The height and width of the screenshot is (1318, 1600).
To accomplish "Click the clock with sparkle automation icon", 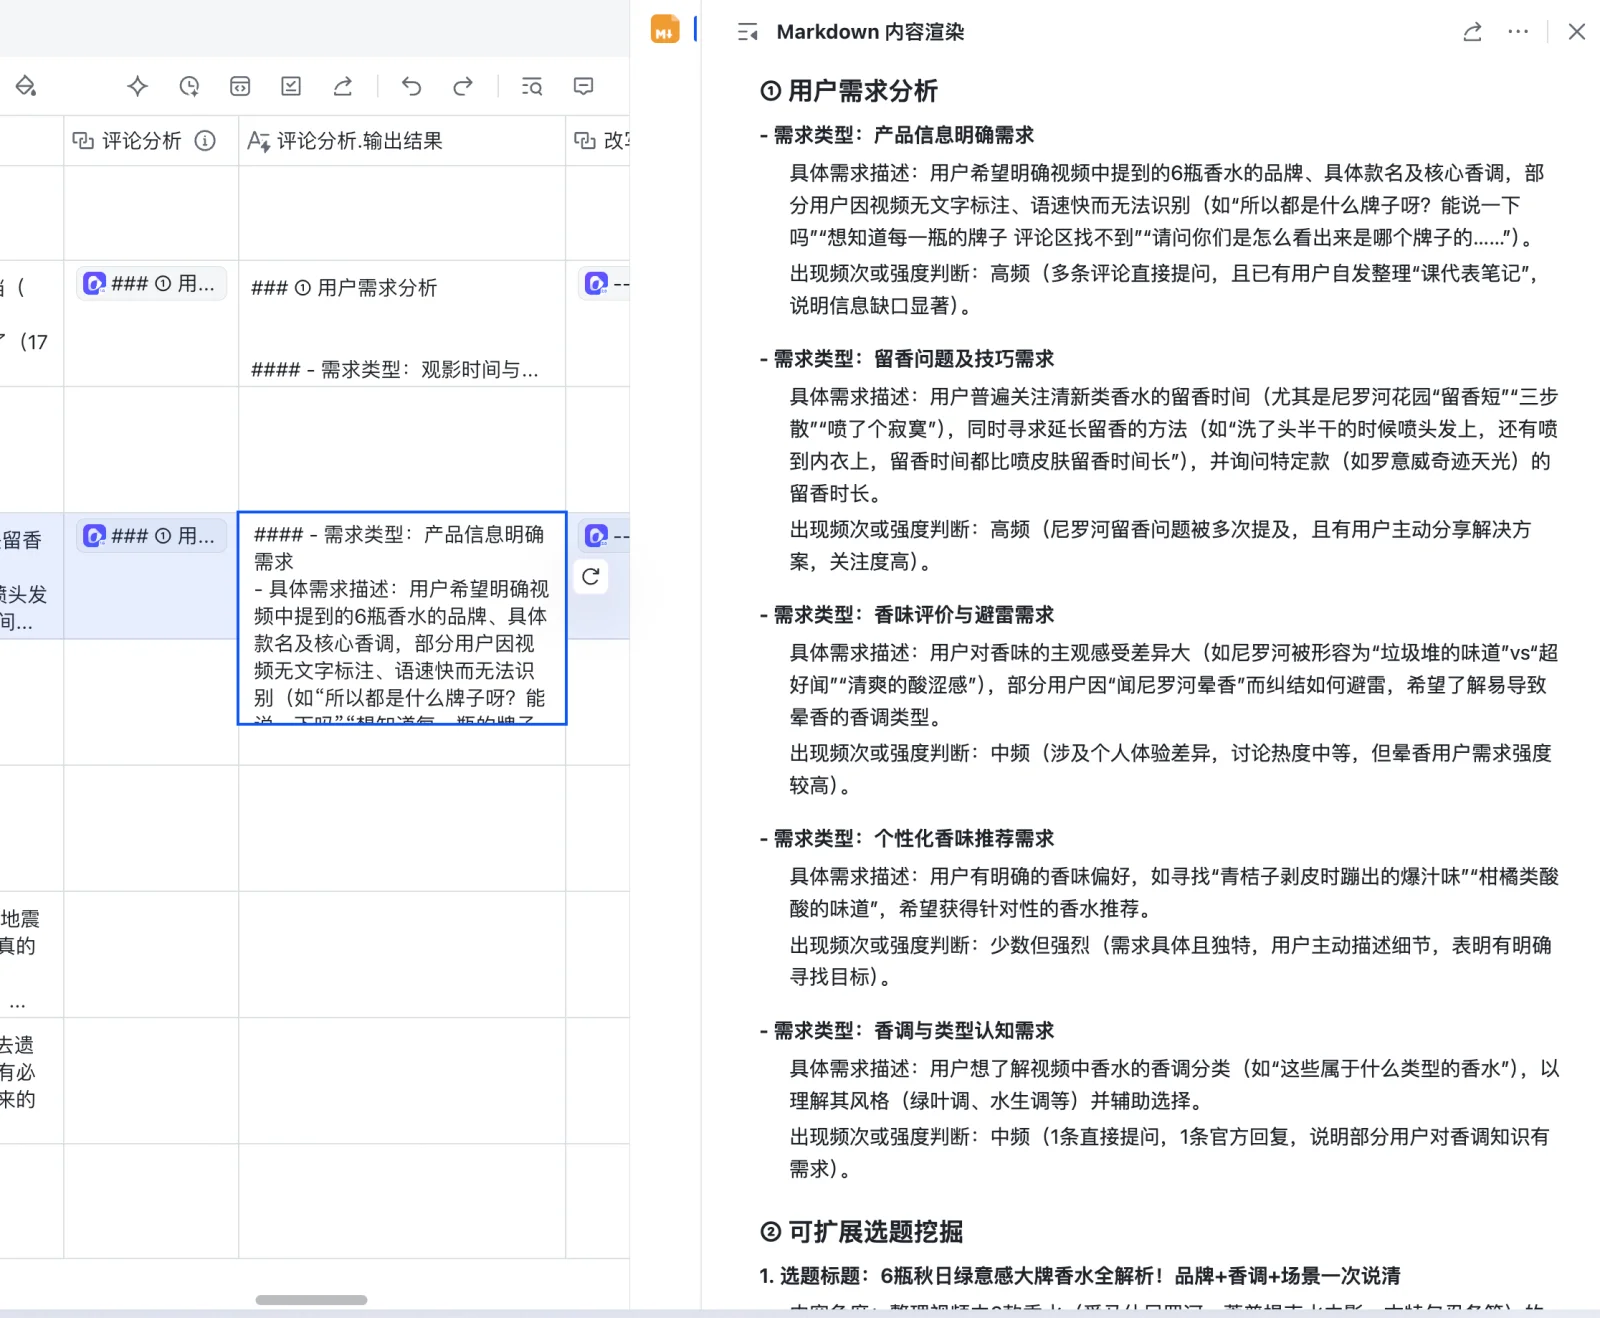I will 189,87.
